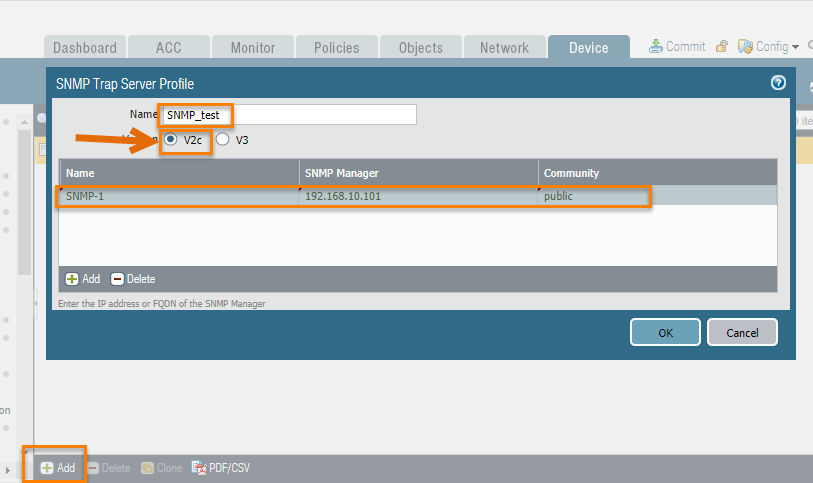Open help for SNMP Trap Server Profile

pyautogui.click(x=778, y=82)
